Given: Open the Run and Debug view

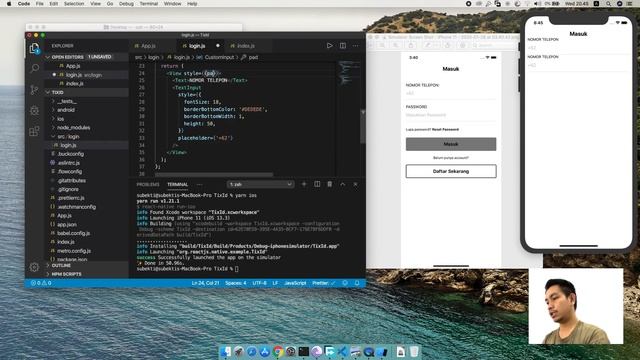Looking at the screenshot, I should tap(35, 110).
